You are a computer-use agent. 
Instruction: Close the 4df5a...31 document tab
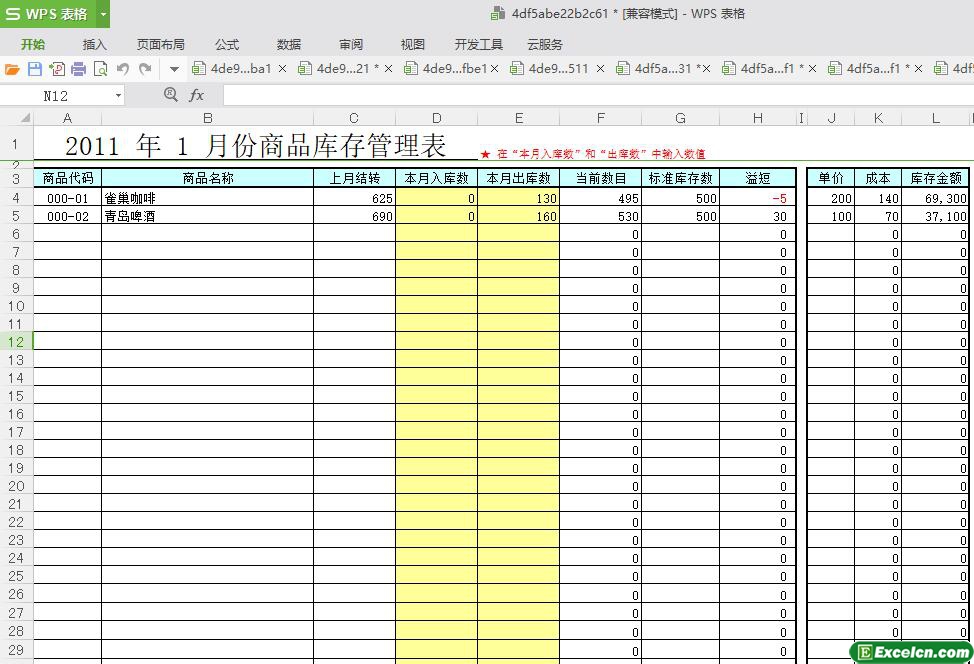click(x=706, y=69)
